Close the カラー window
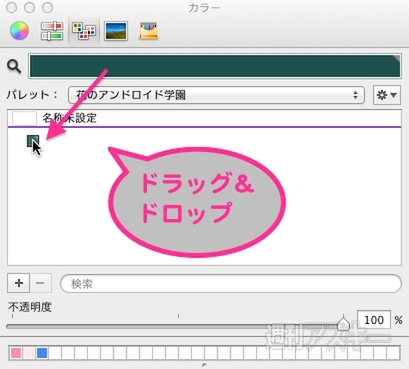Screen dimensions: 409x369 [11, 7]
